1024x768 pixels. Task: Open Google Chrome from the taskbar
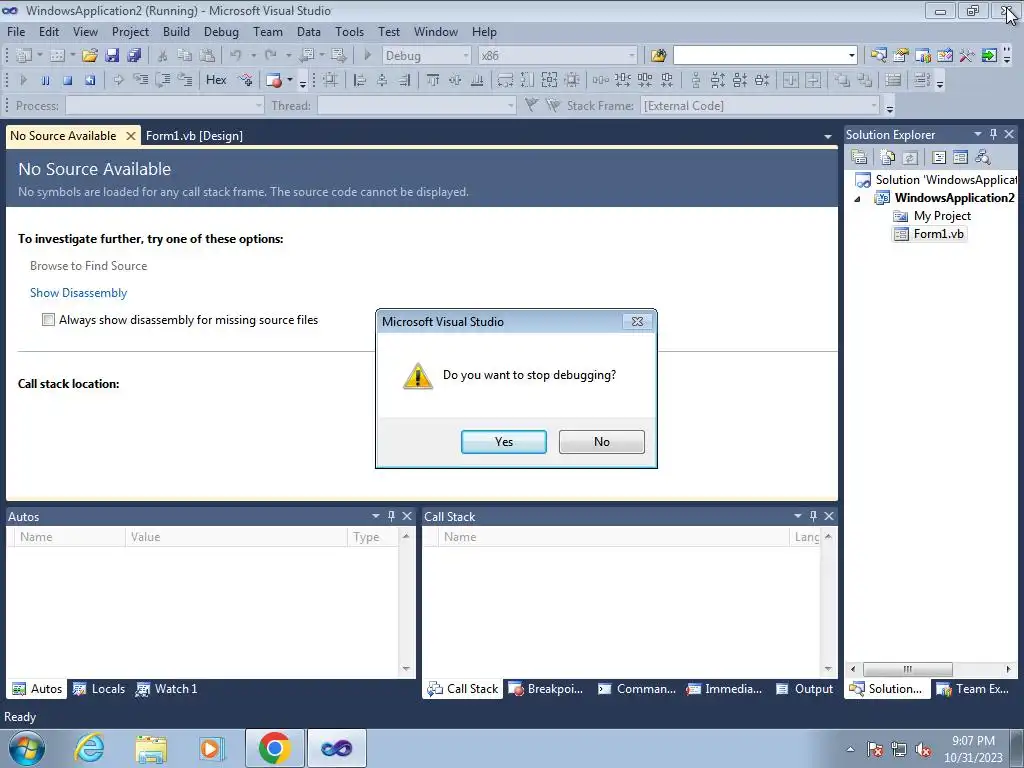tap(274, 748)
